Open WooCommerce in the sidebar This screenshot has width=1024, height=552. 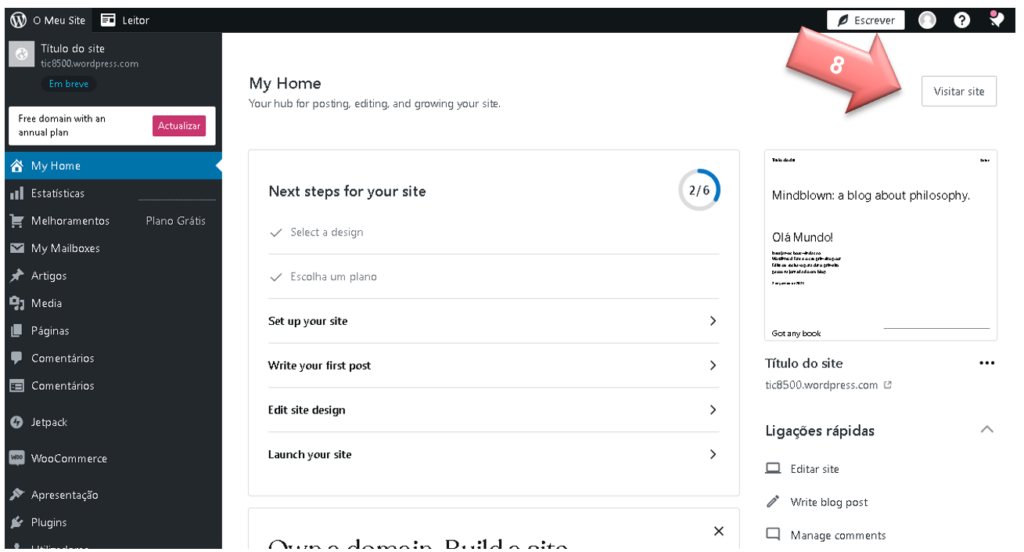(x=68, y=458)
